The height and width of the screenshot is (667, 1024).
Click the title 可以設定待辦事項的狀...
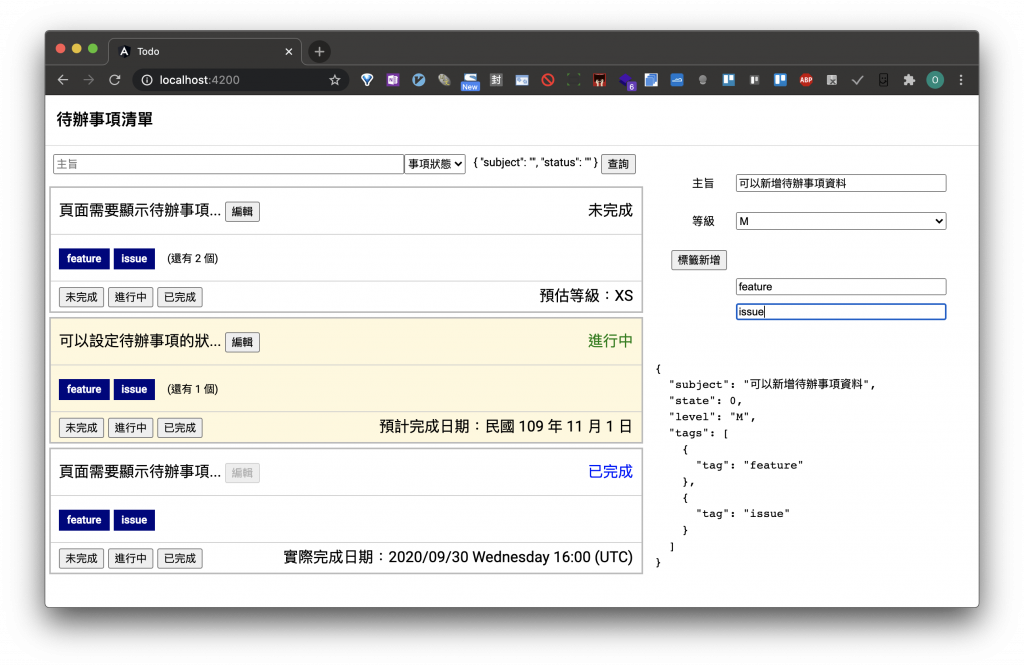coord(140,341)
